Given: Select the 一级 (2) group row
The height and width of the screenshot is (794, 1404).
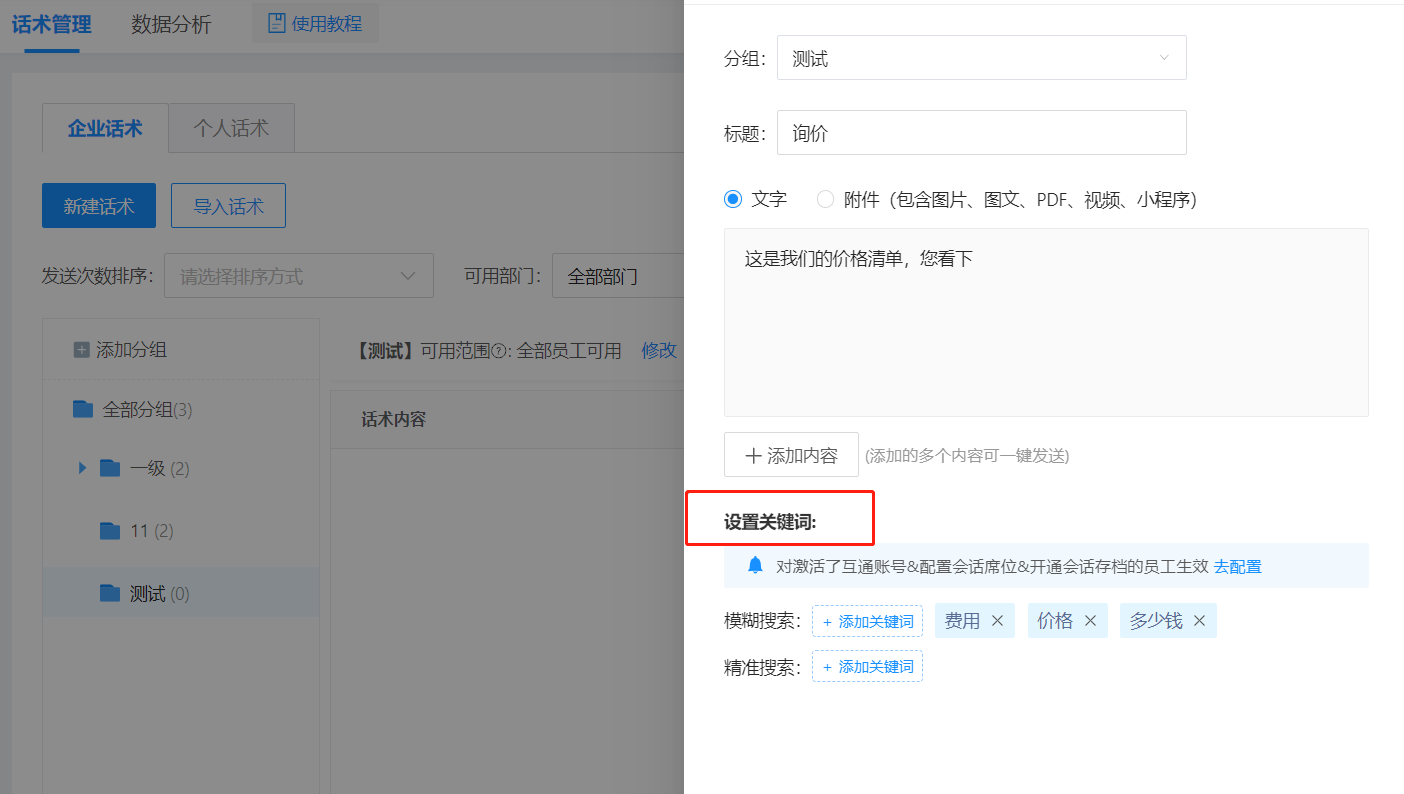Looking at the screenshot, I should pyautogui.click(x=181, y=468).
